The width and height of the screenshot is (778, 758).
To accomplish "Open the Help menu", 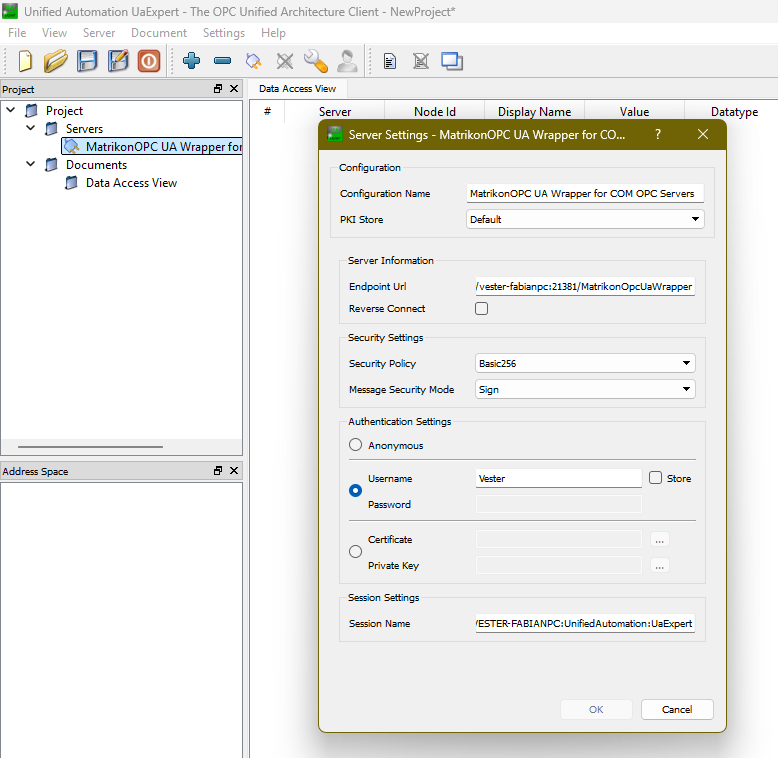I will pos(273,33).
